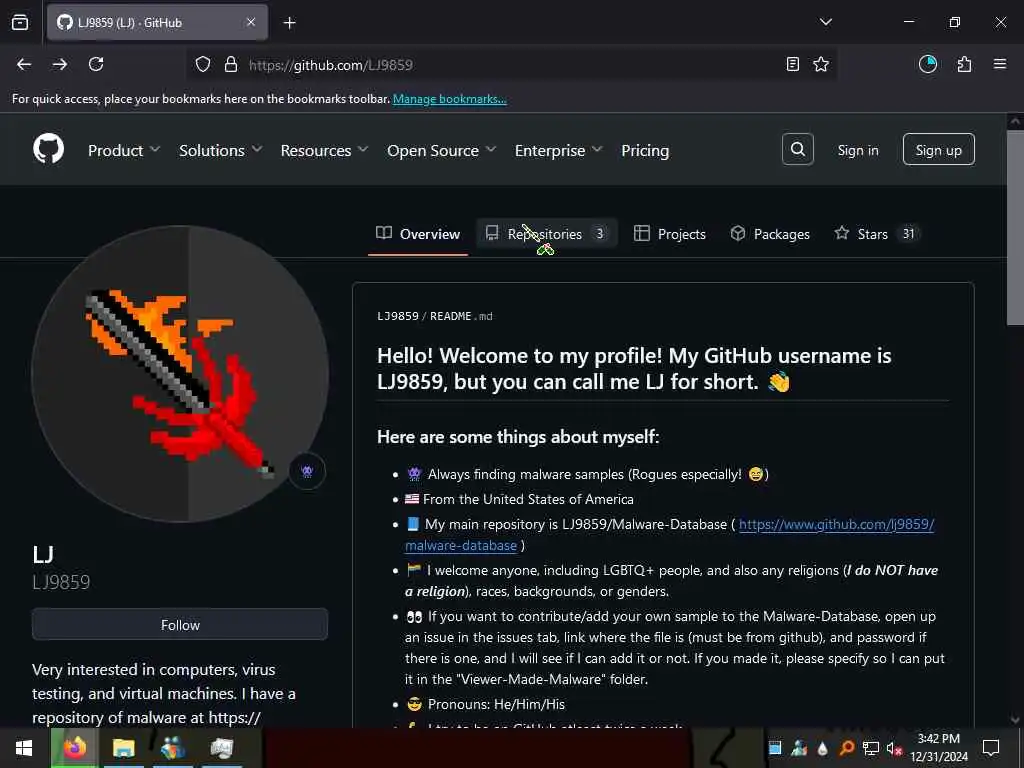The image size is (1024, 768).
Task: Expand the Product menu
Action: [x=124, y=150]
